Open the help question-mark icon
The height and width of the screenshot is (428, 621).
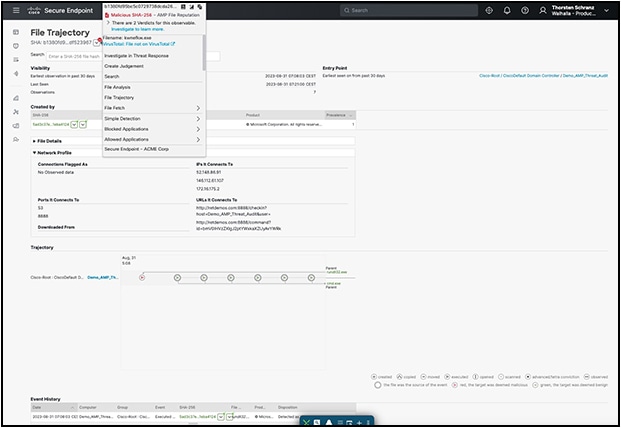tap(525, 11)
